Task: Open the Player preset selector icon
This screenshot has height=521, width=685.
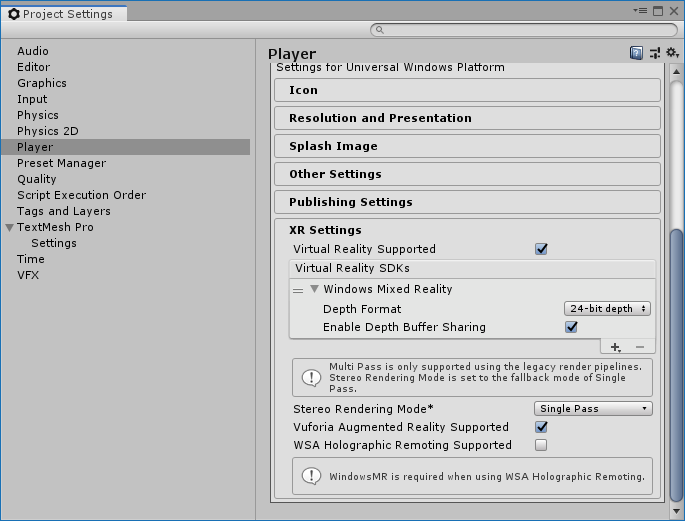Action: (654, 53)
